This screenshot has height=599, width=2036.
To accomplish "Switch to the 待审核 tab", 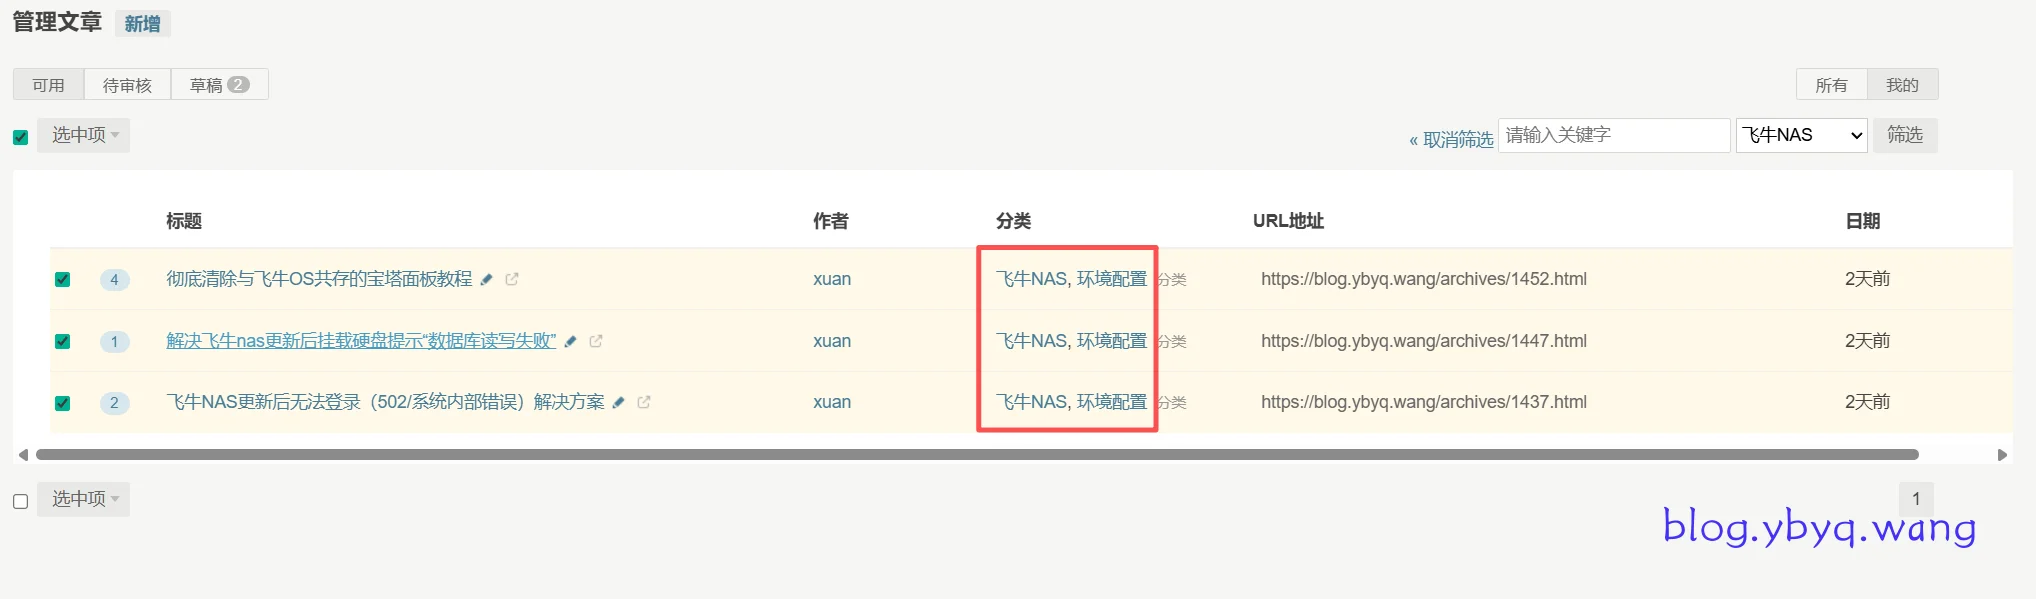I will click(x=127, y=85).
